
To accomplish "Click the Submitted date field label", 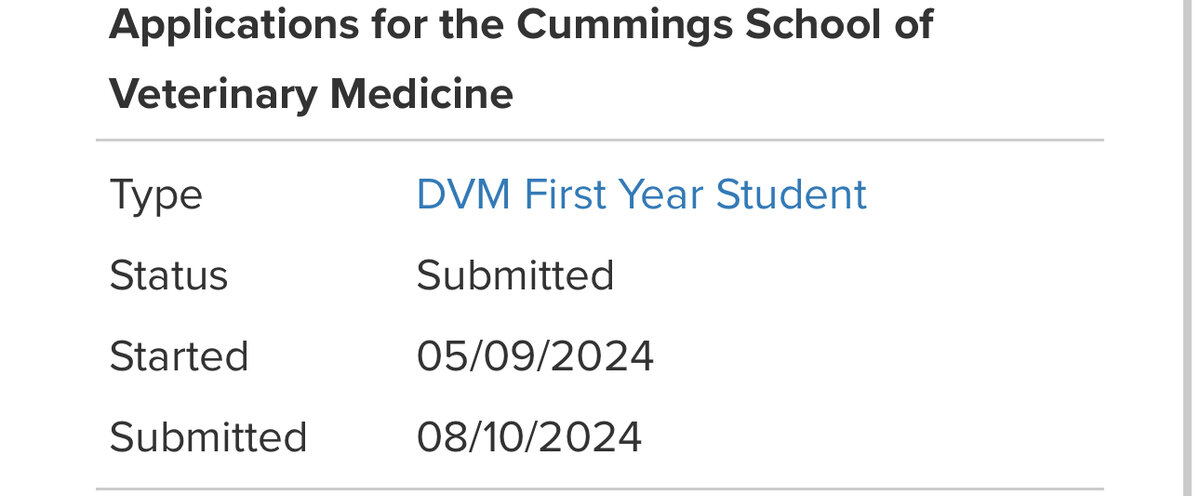I will (208, 437).
